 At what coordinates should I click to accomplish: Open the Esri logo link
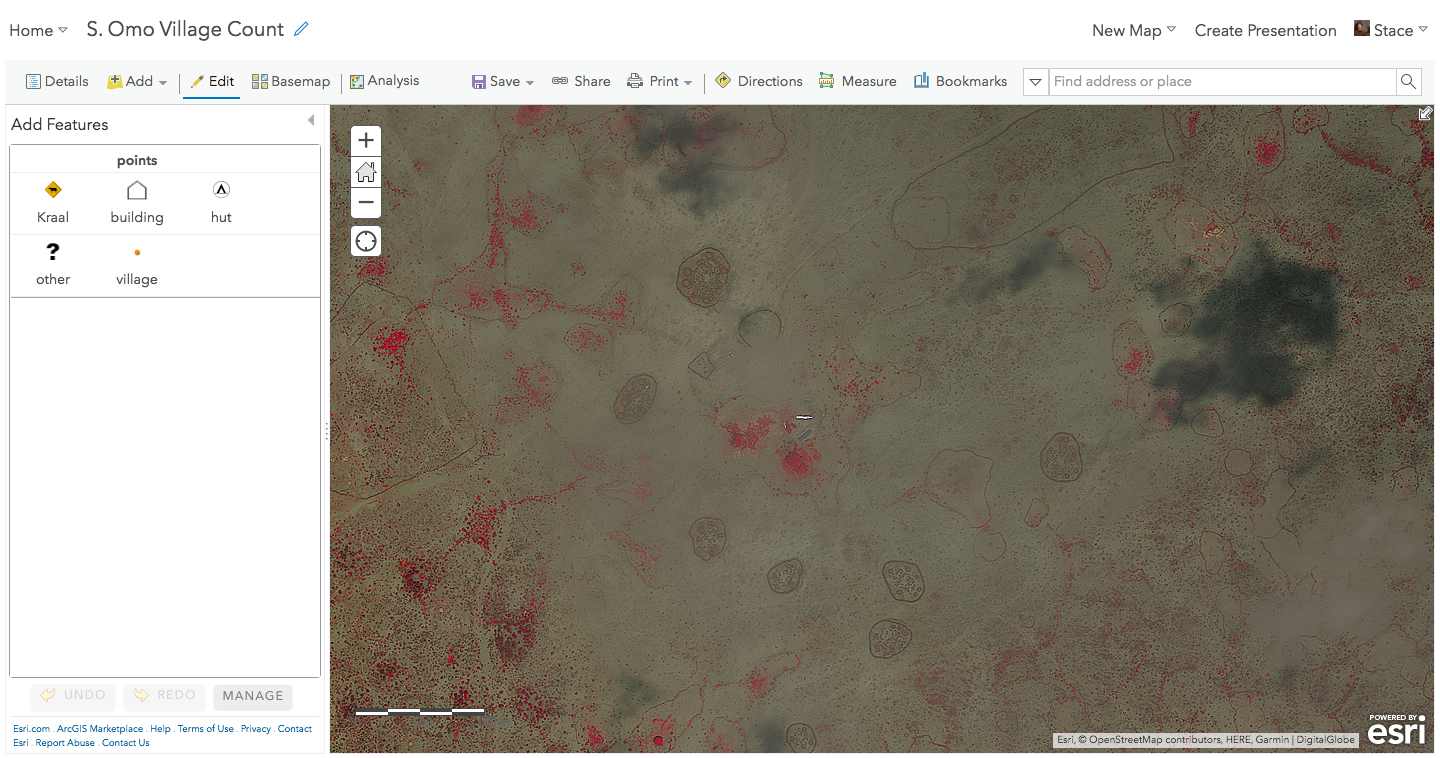coord(1397,729)
